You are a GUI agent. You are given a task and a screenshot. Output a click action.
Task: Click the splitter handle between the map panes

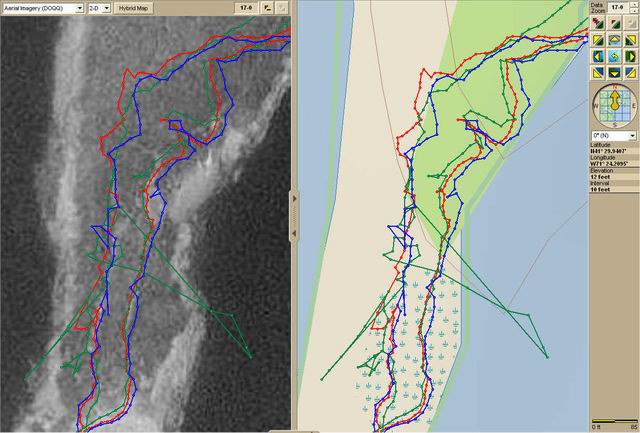pos(294,216)
